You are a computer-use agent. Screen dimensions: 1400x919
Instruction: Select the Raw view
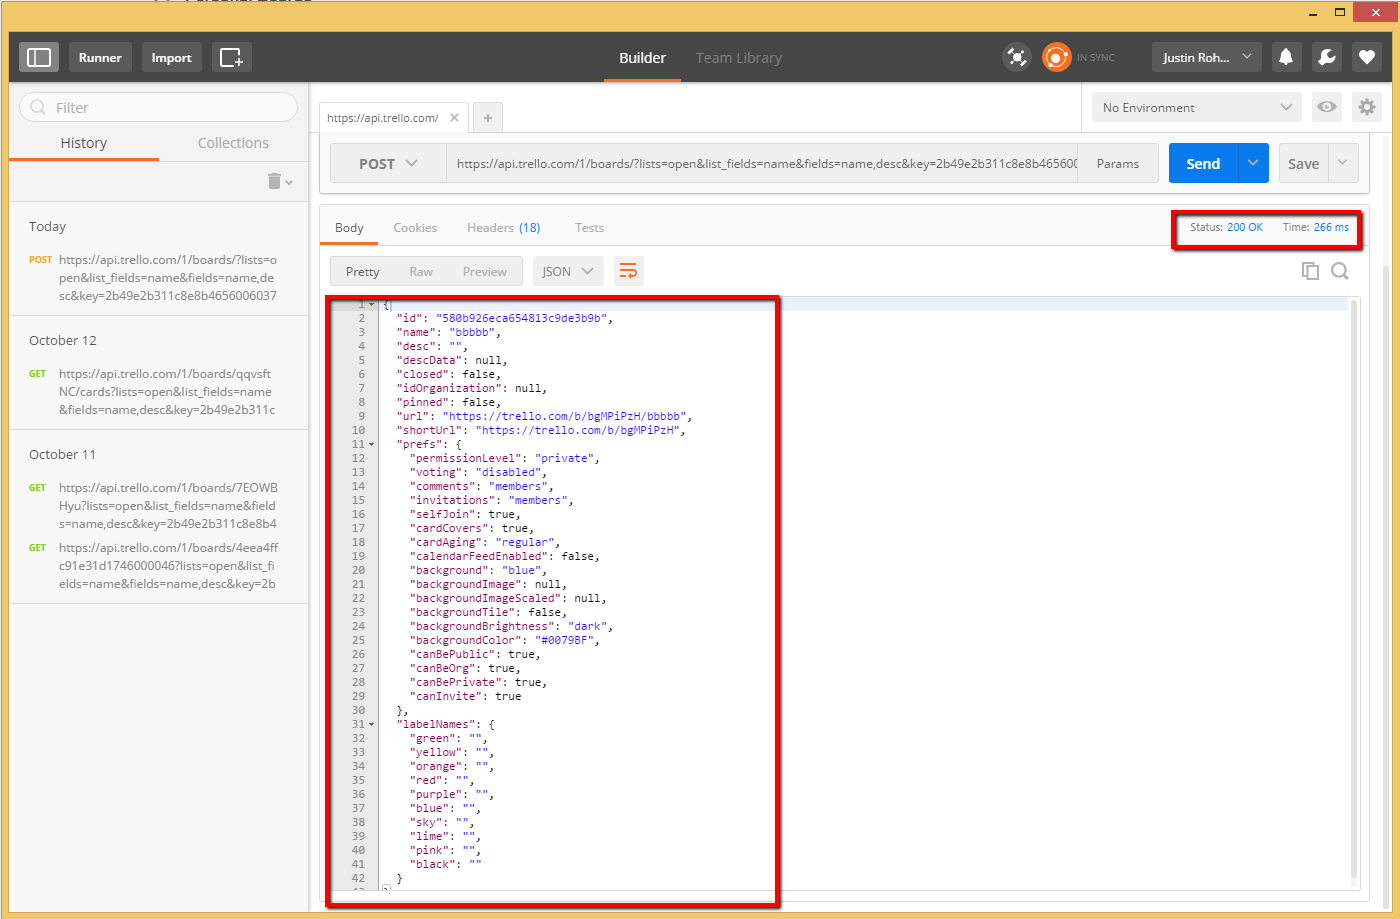(421, 271)
